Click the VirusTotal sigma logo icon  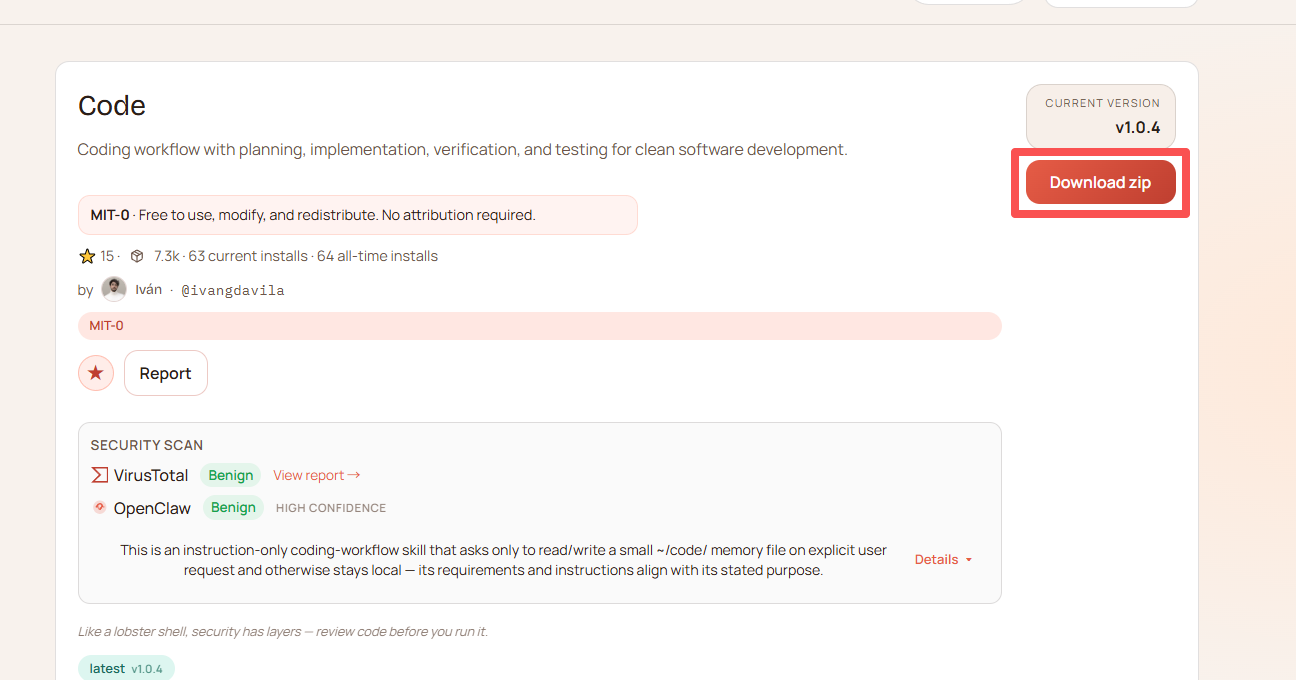(99, 475)
